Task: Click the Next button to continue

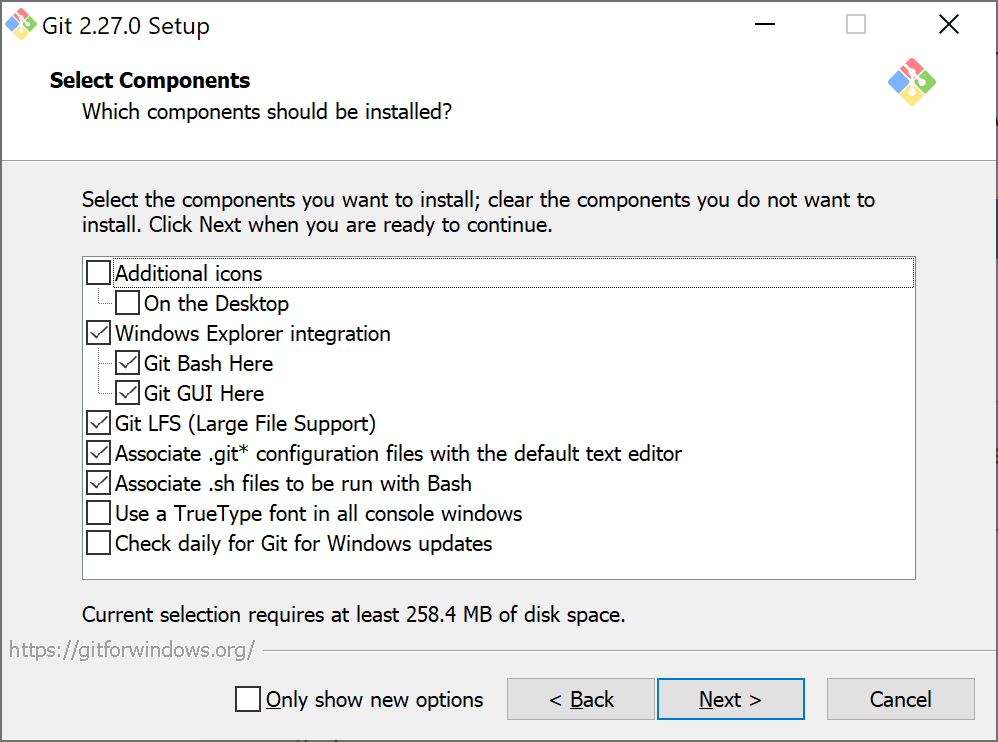Action: click(x=730, y=698)
